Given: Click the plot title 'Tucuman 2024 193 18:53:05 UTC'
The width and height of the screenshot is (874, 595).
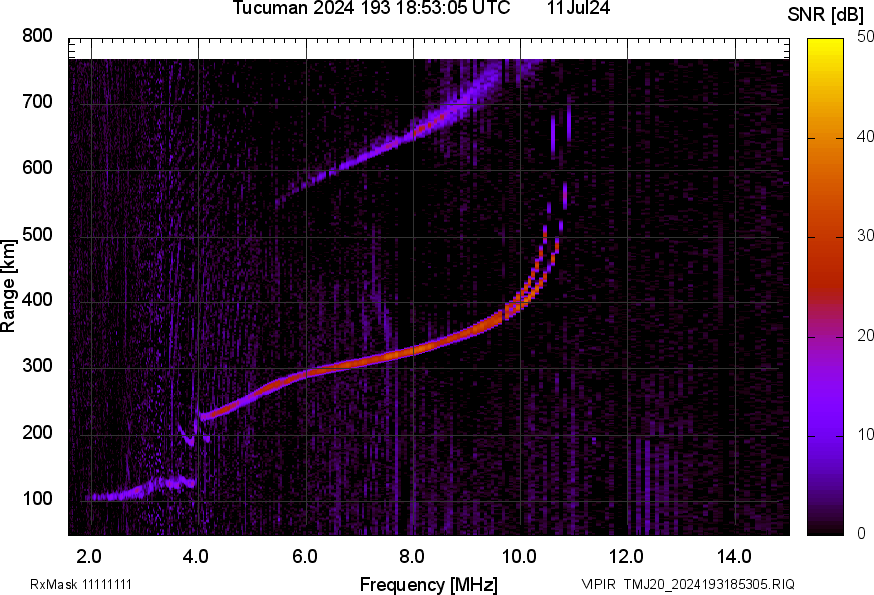Looking at the screenshot, I should 371,8.
